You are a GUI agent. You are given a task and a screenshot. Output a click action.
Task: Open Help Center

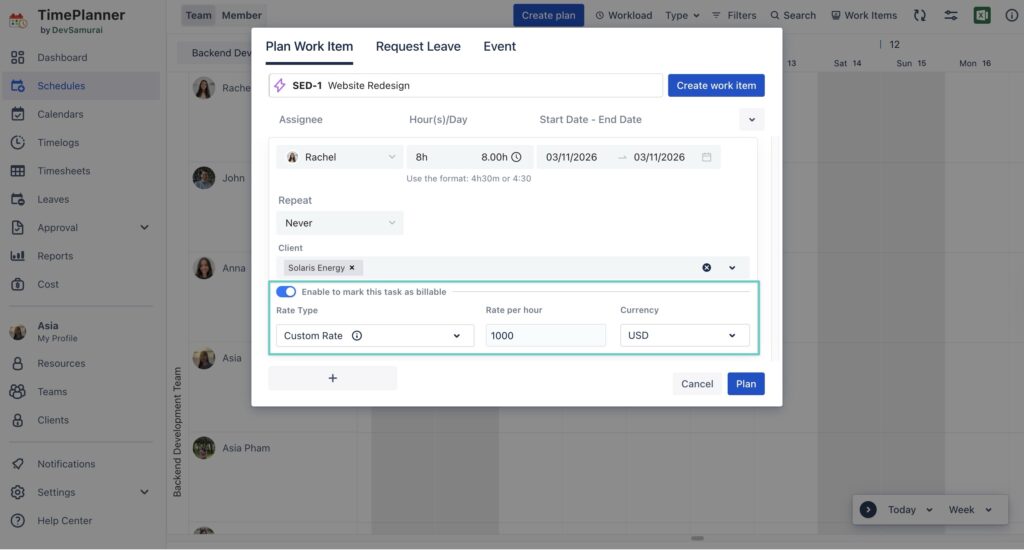64,521
